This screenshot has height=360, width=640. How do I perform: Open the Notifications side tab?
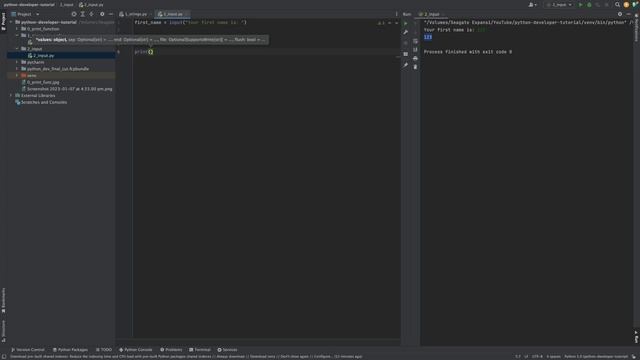click(x=636, y=27)
